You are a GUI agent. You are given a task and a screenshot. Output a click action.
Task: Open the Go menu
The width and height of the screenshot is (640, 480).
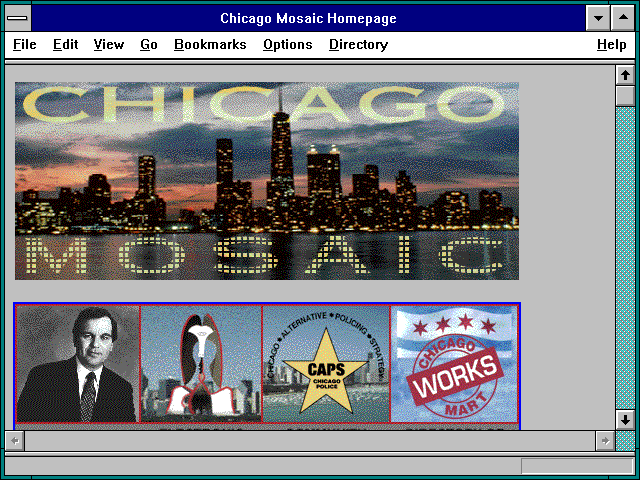[149, 44]
